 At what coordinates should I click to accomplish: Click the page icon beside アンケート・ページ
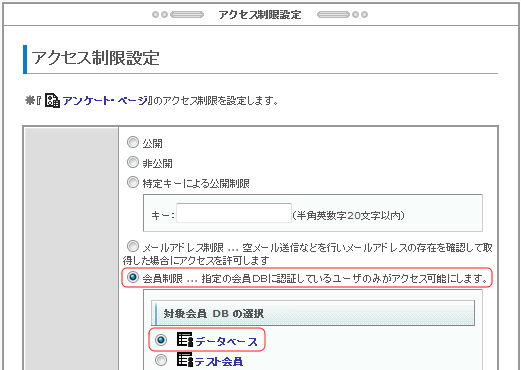point(52,100)
